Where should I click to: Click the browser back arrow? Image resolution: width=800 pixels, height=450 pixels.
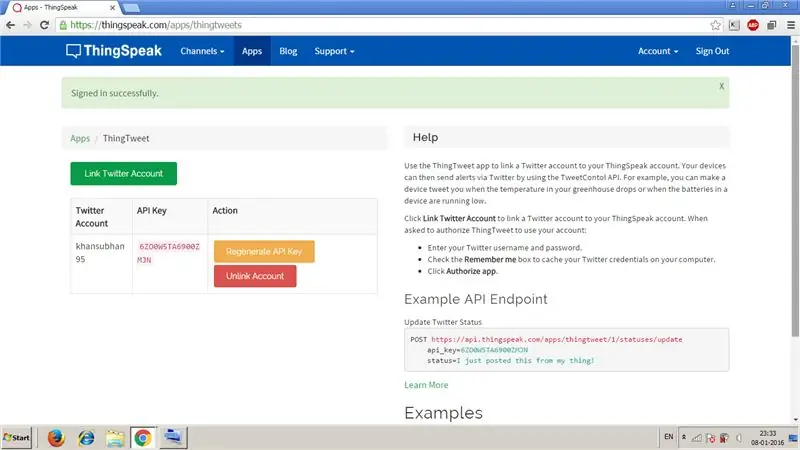(10, 25)
